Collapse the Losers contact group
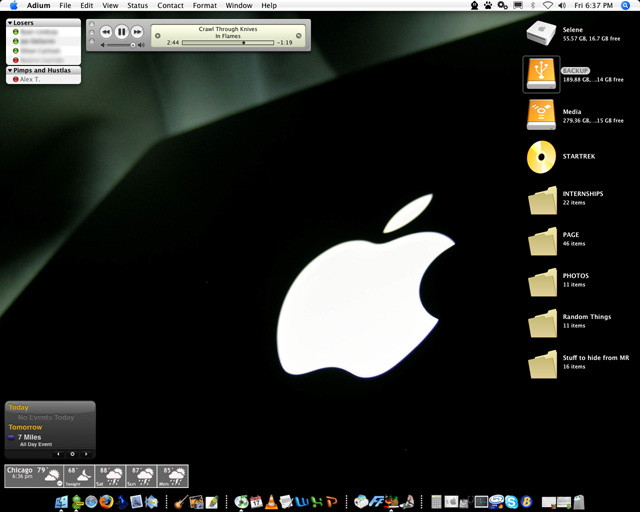Viewport: 640px width, 512px height. (10, 23)
